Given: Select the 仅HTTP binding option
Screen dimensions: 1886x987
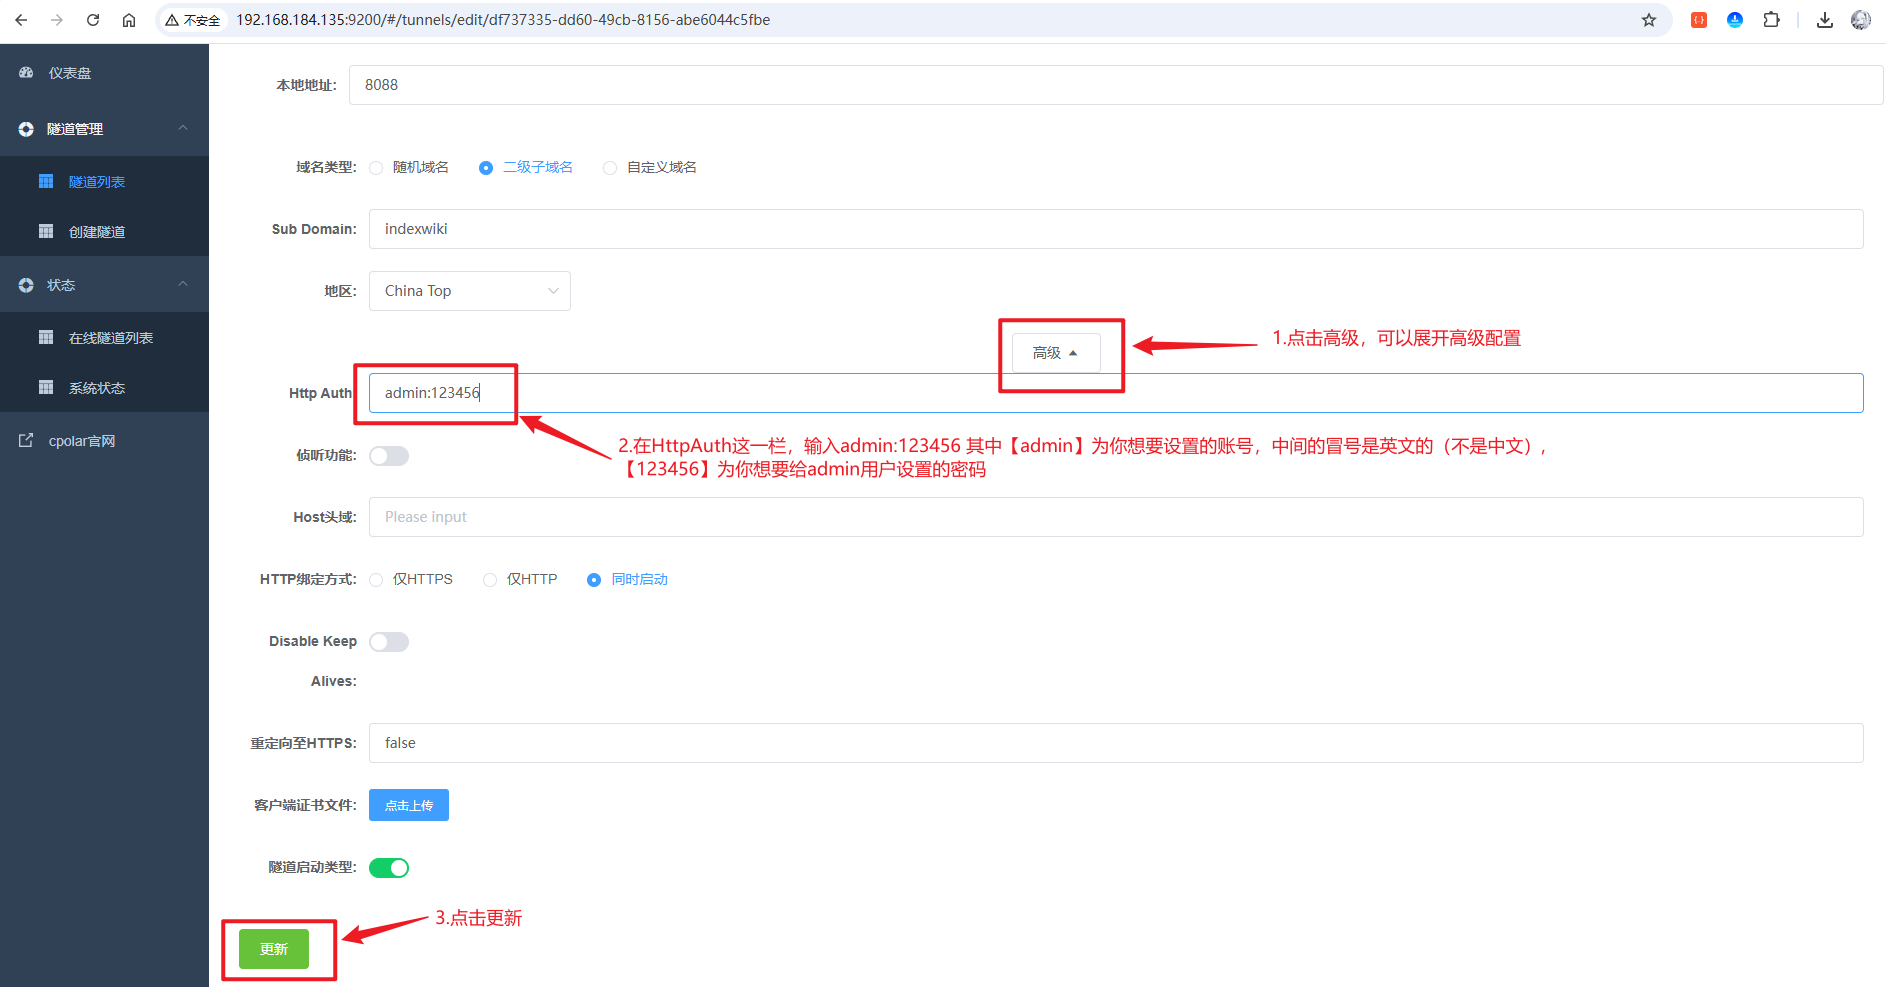Looking at the screenshot, I should tap(490, 580).
